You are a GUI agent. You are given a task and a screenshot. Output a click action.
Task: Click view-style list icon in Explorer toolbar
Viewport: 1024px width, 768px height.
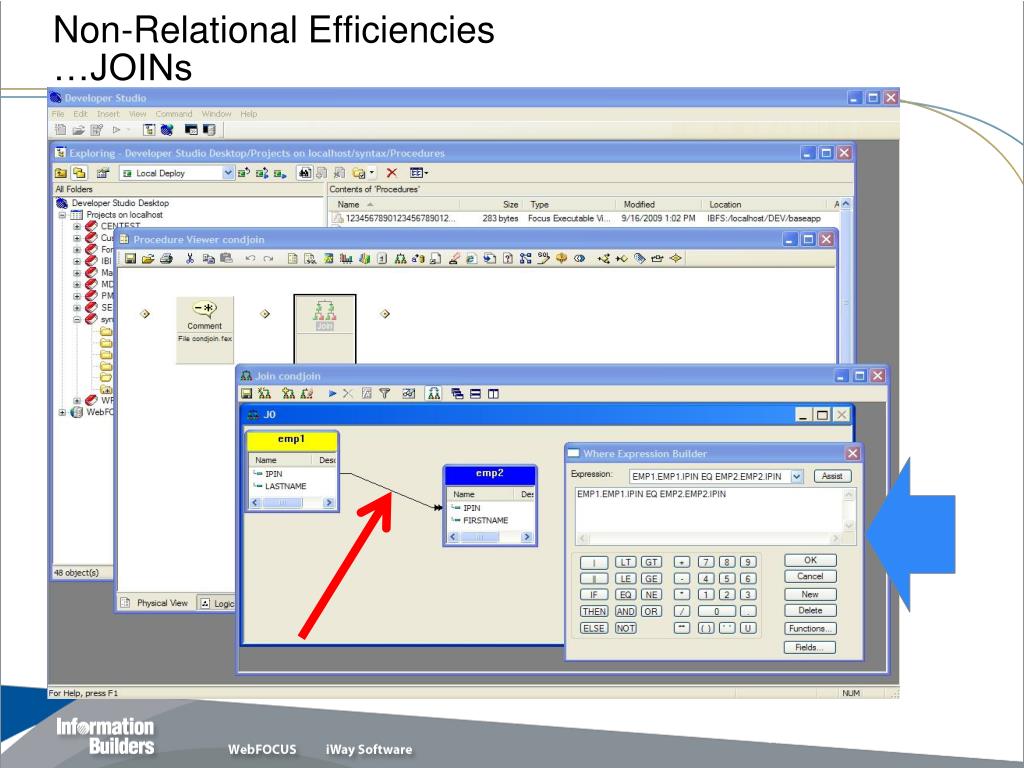click(419, 173)
